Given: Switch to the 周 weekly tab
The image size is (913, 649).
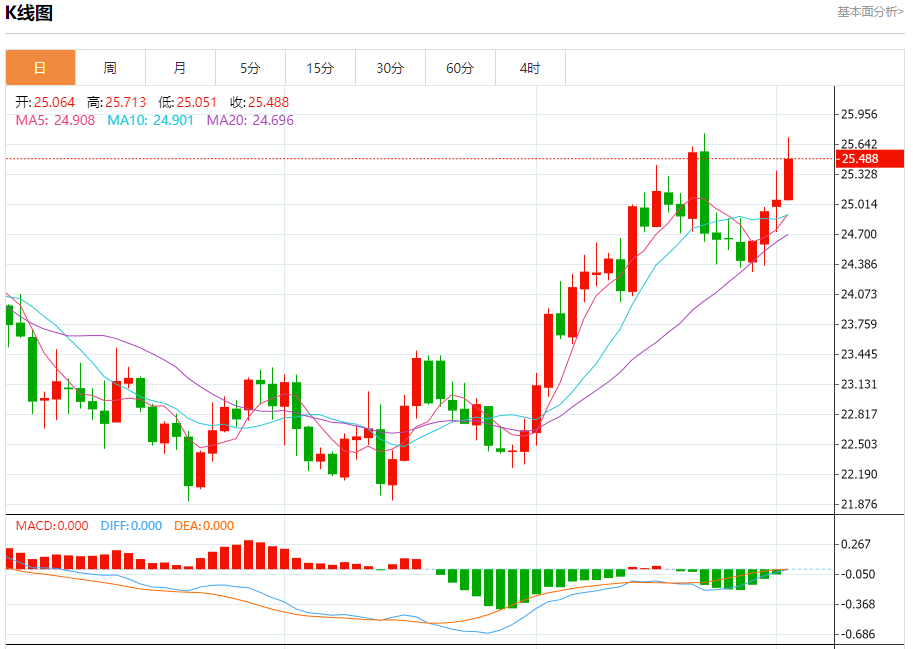Looking at the screenshot, I should [x=110, y=68].
